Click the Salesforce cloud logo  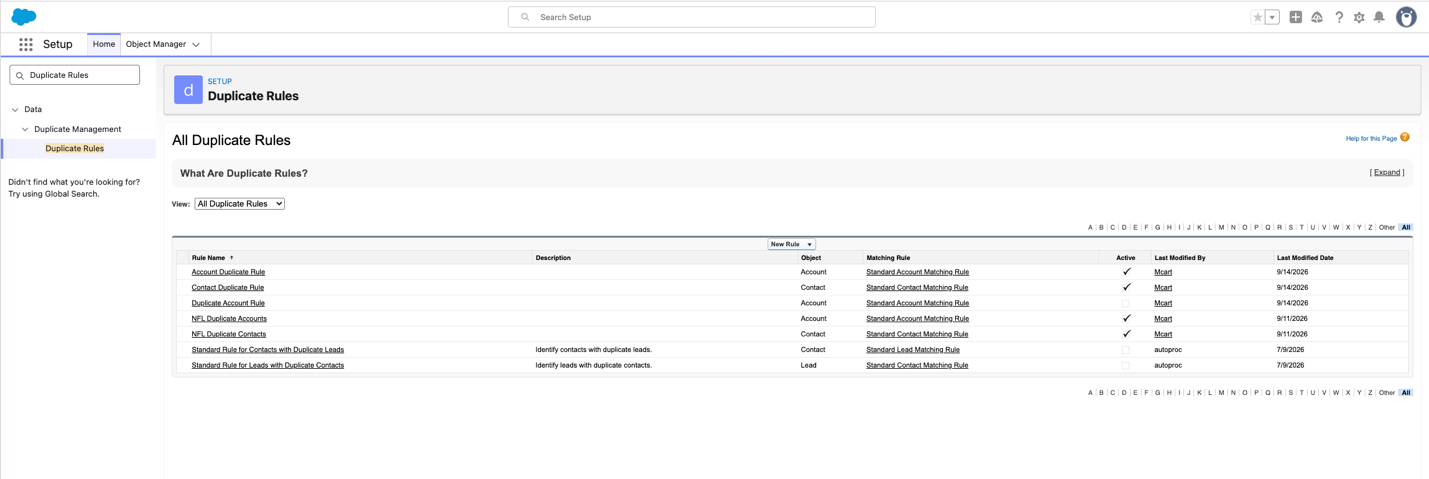23,16
